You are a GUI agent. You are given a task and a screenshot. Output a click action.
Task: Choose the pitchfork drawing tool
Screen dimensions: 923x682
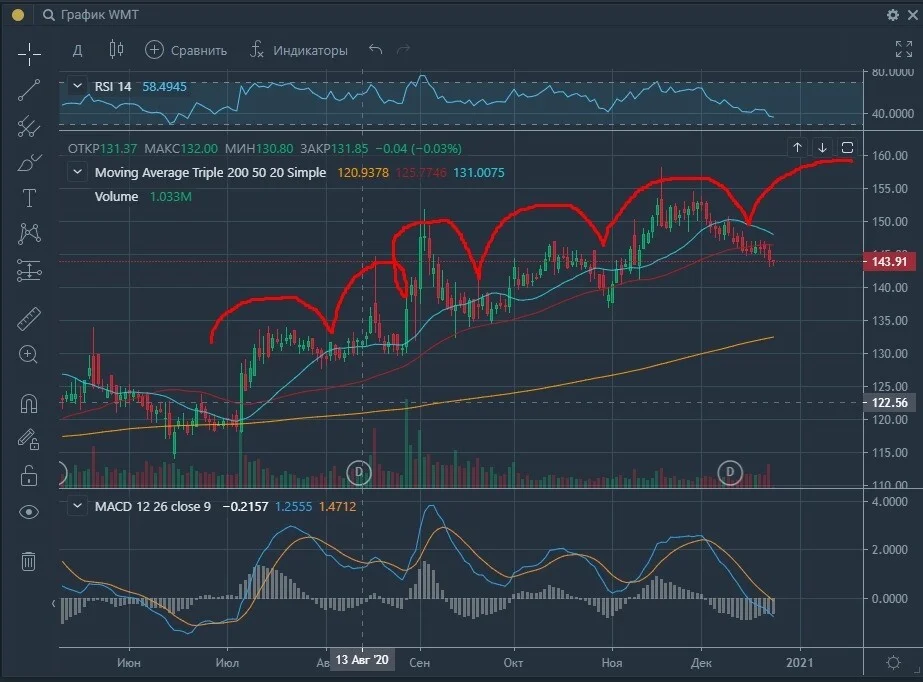pos(29,127)
